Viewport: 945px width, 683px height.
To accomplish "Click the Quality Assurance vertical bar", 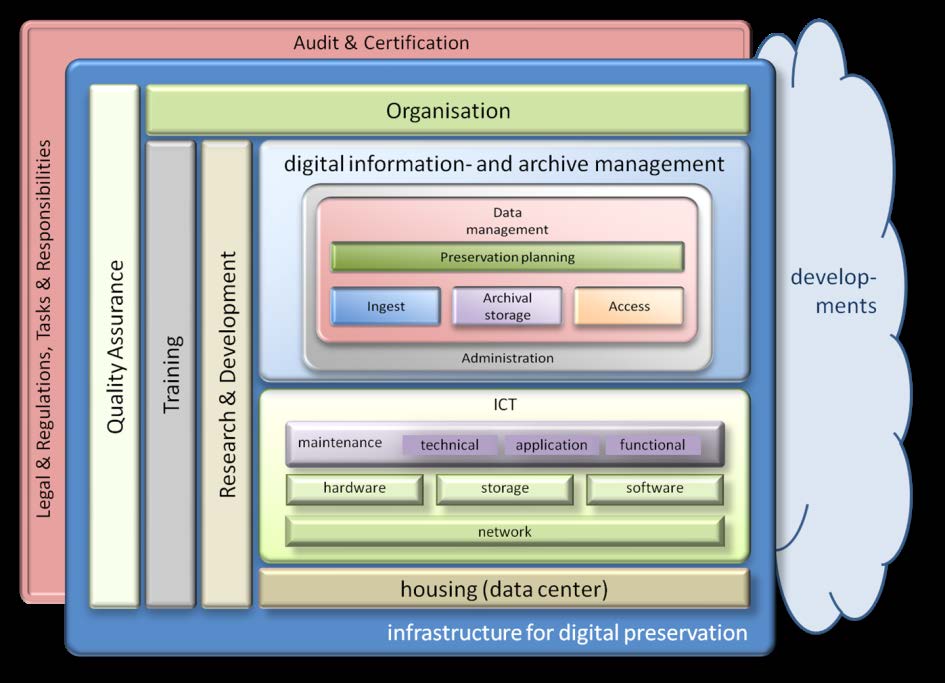I will click(115, 346).
